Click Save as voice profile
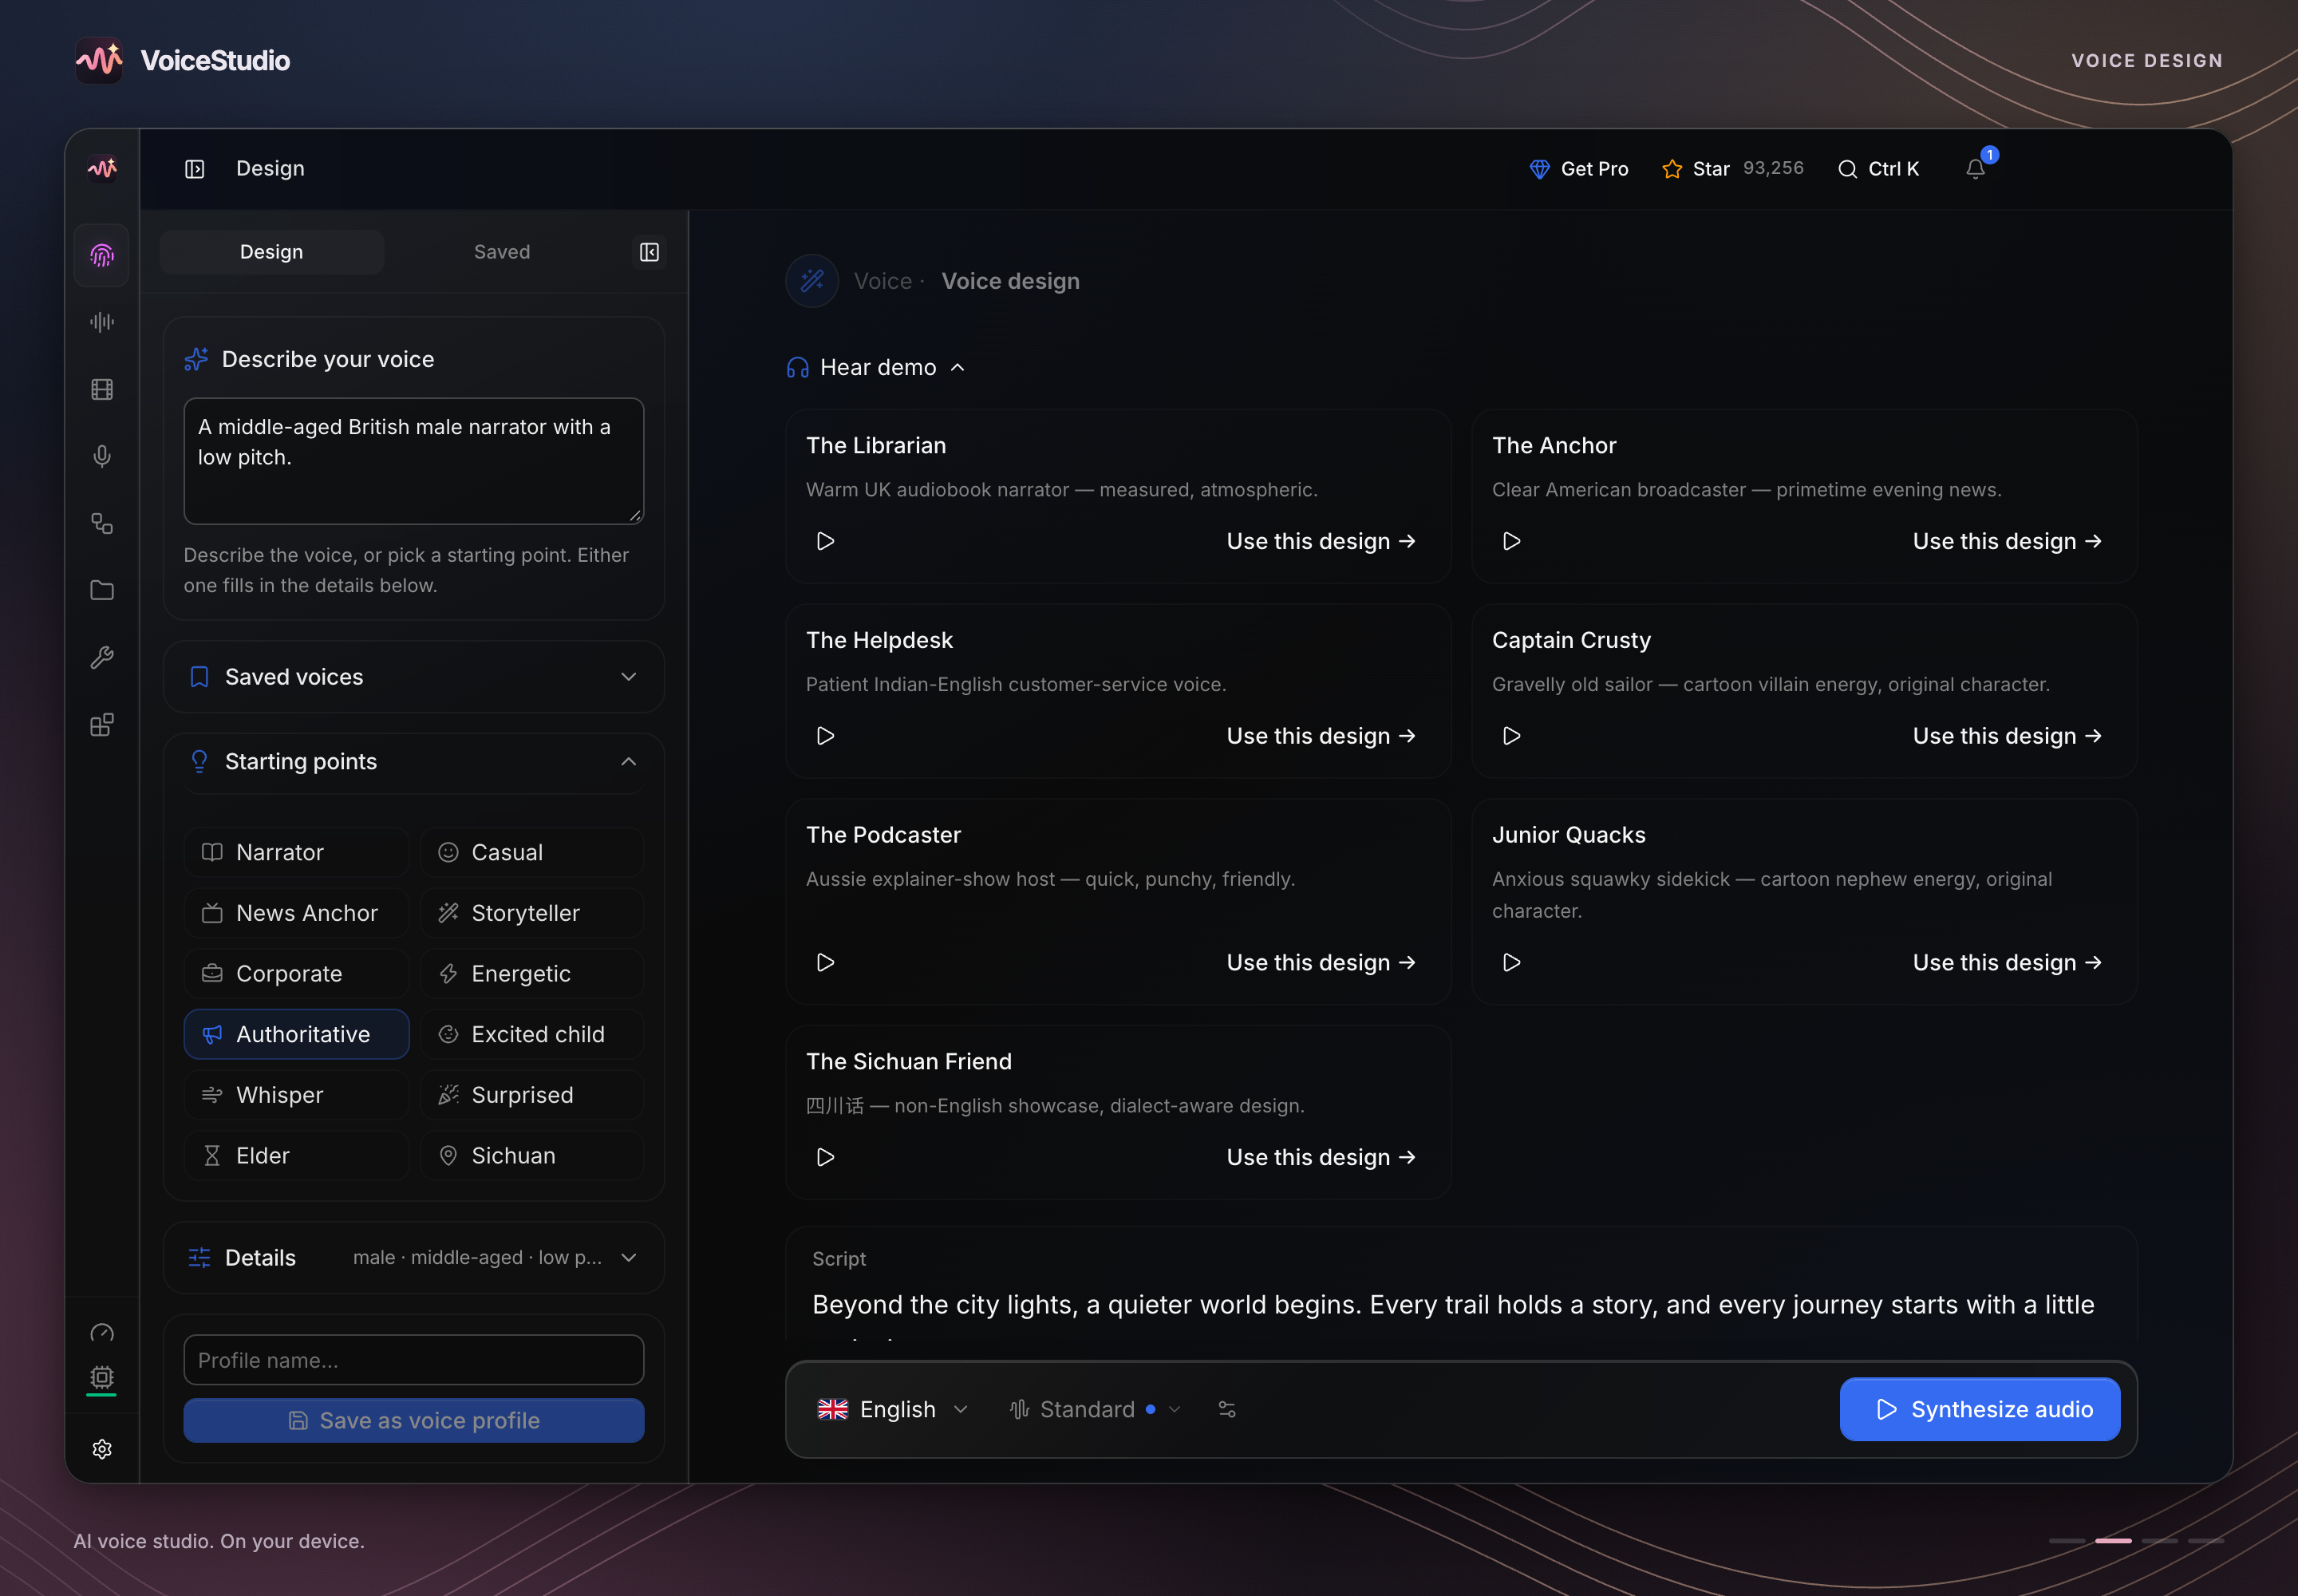Viewport: 2298px width, 1596px height. [414, 1420]
